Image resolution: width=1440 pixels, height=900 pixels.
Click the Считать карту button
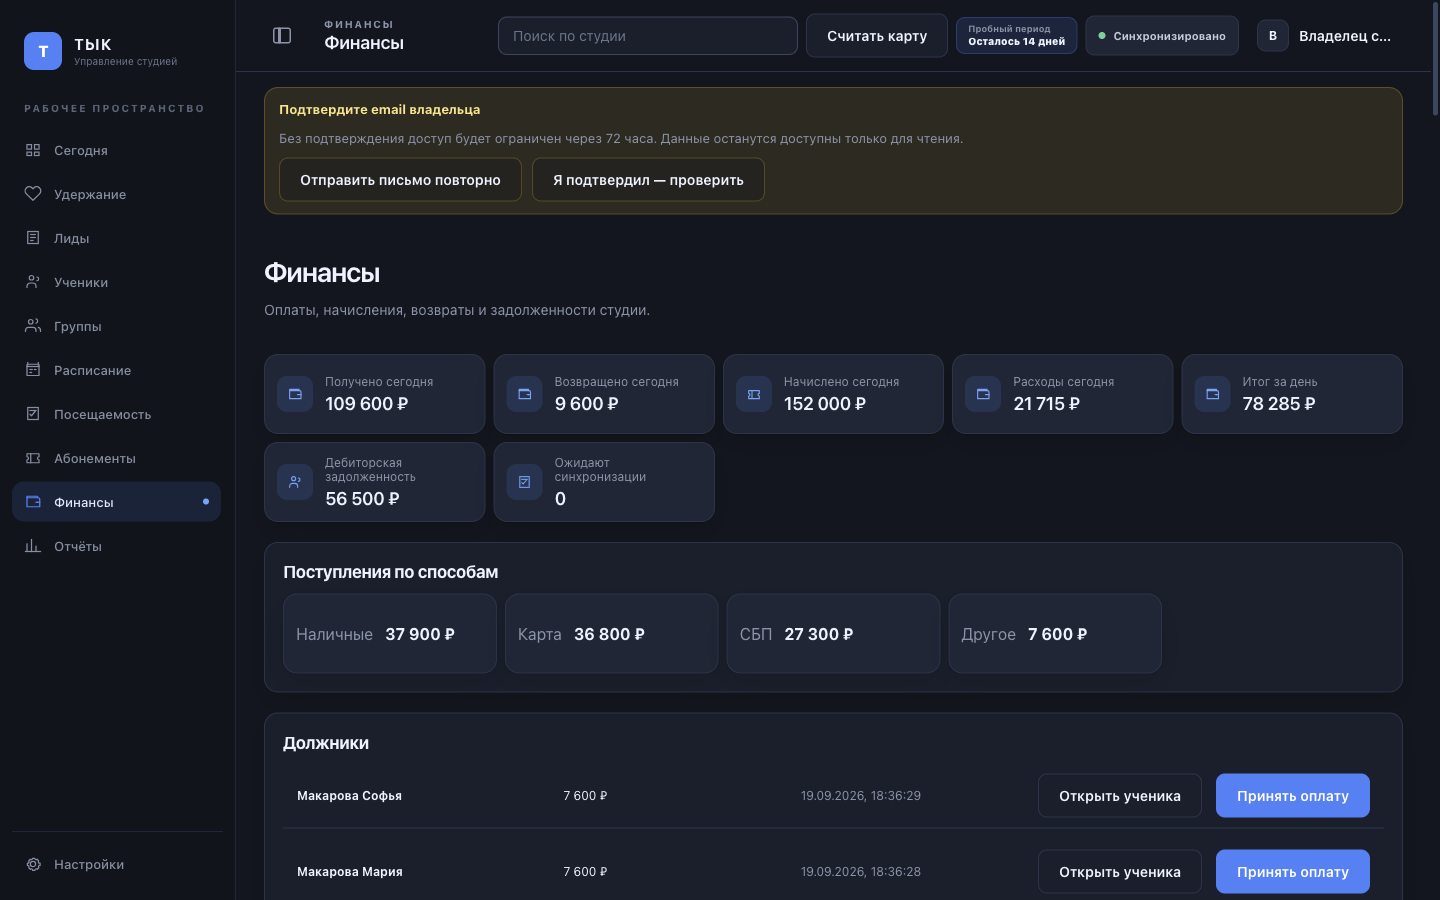pyautogui.click(x=877, y=36)
